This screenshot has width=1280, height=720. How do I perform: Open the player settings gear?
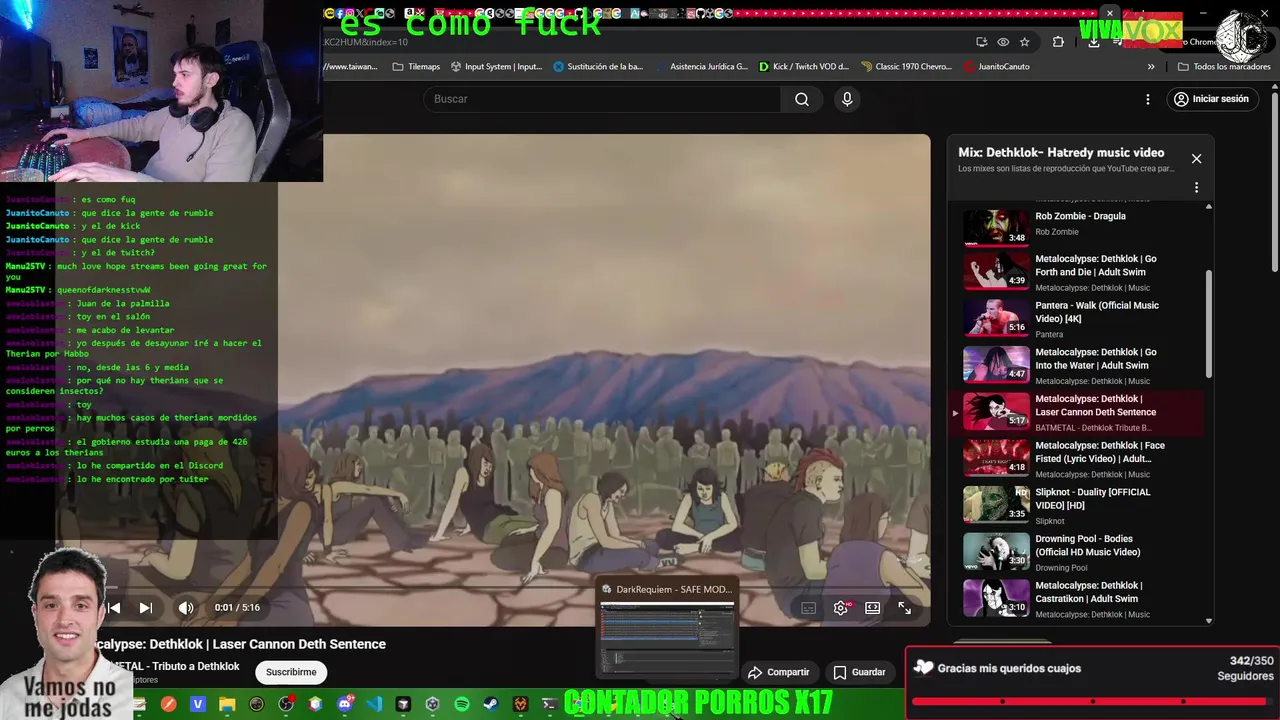841,607
